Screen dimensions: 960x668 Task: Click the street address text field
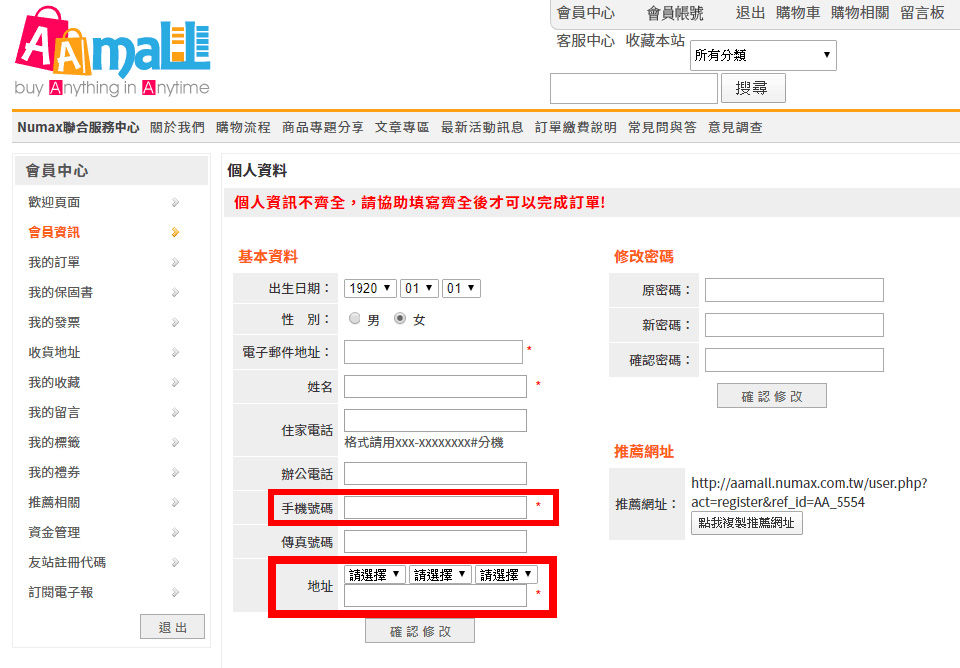click(435, 596)
